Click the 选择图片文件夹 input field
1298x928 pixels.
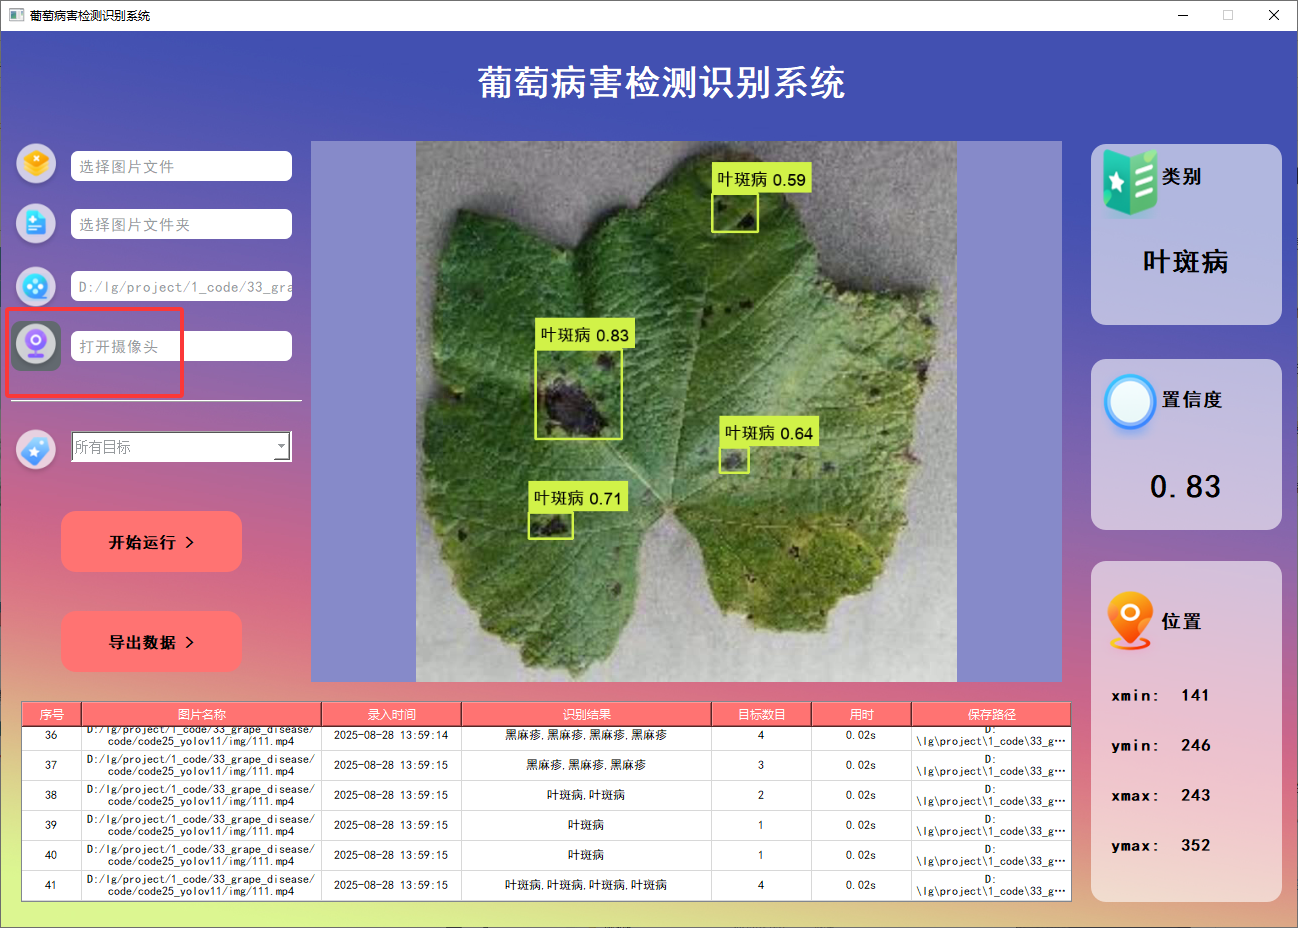pyautogui.click(x=181, y=224)
